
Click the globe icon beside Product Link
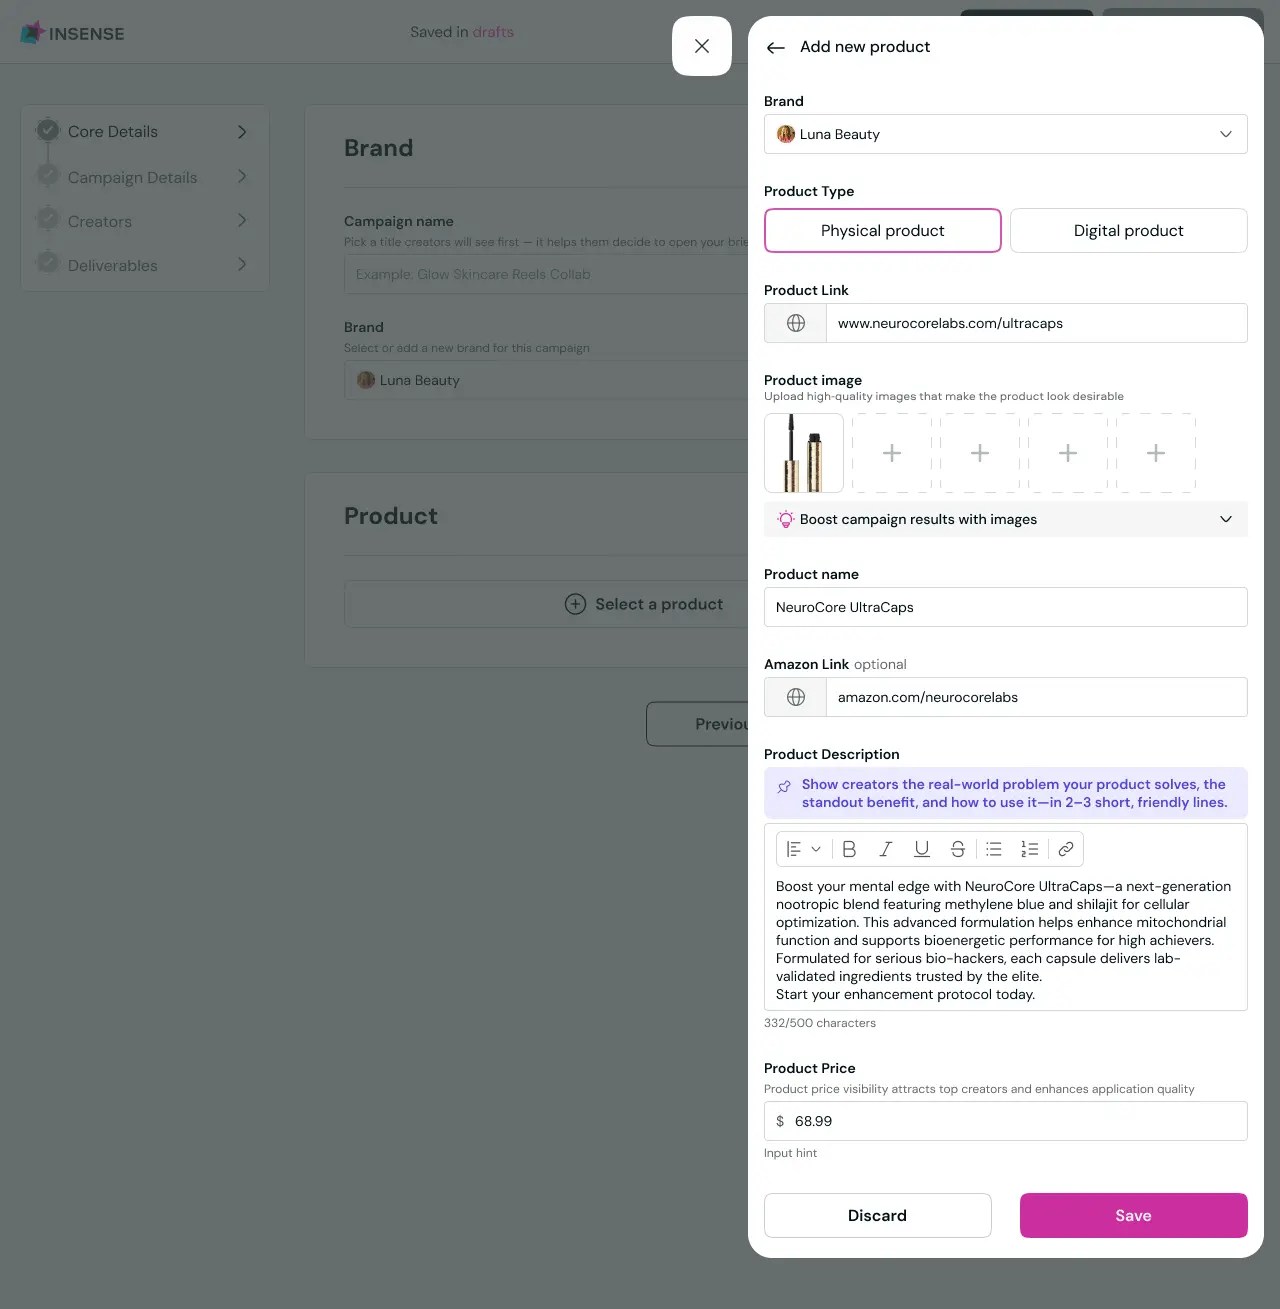coord(795,322)
